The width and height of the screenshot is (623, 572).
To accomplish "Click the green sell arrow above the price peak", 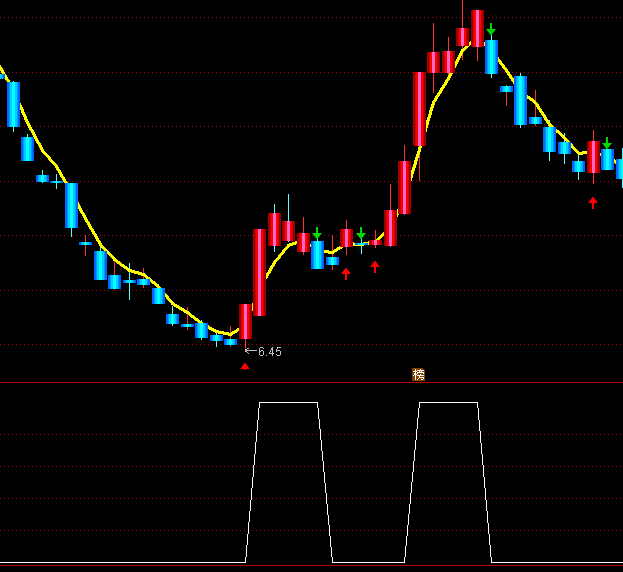I will pyautogui.click(x=491, y=30).
